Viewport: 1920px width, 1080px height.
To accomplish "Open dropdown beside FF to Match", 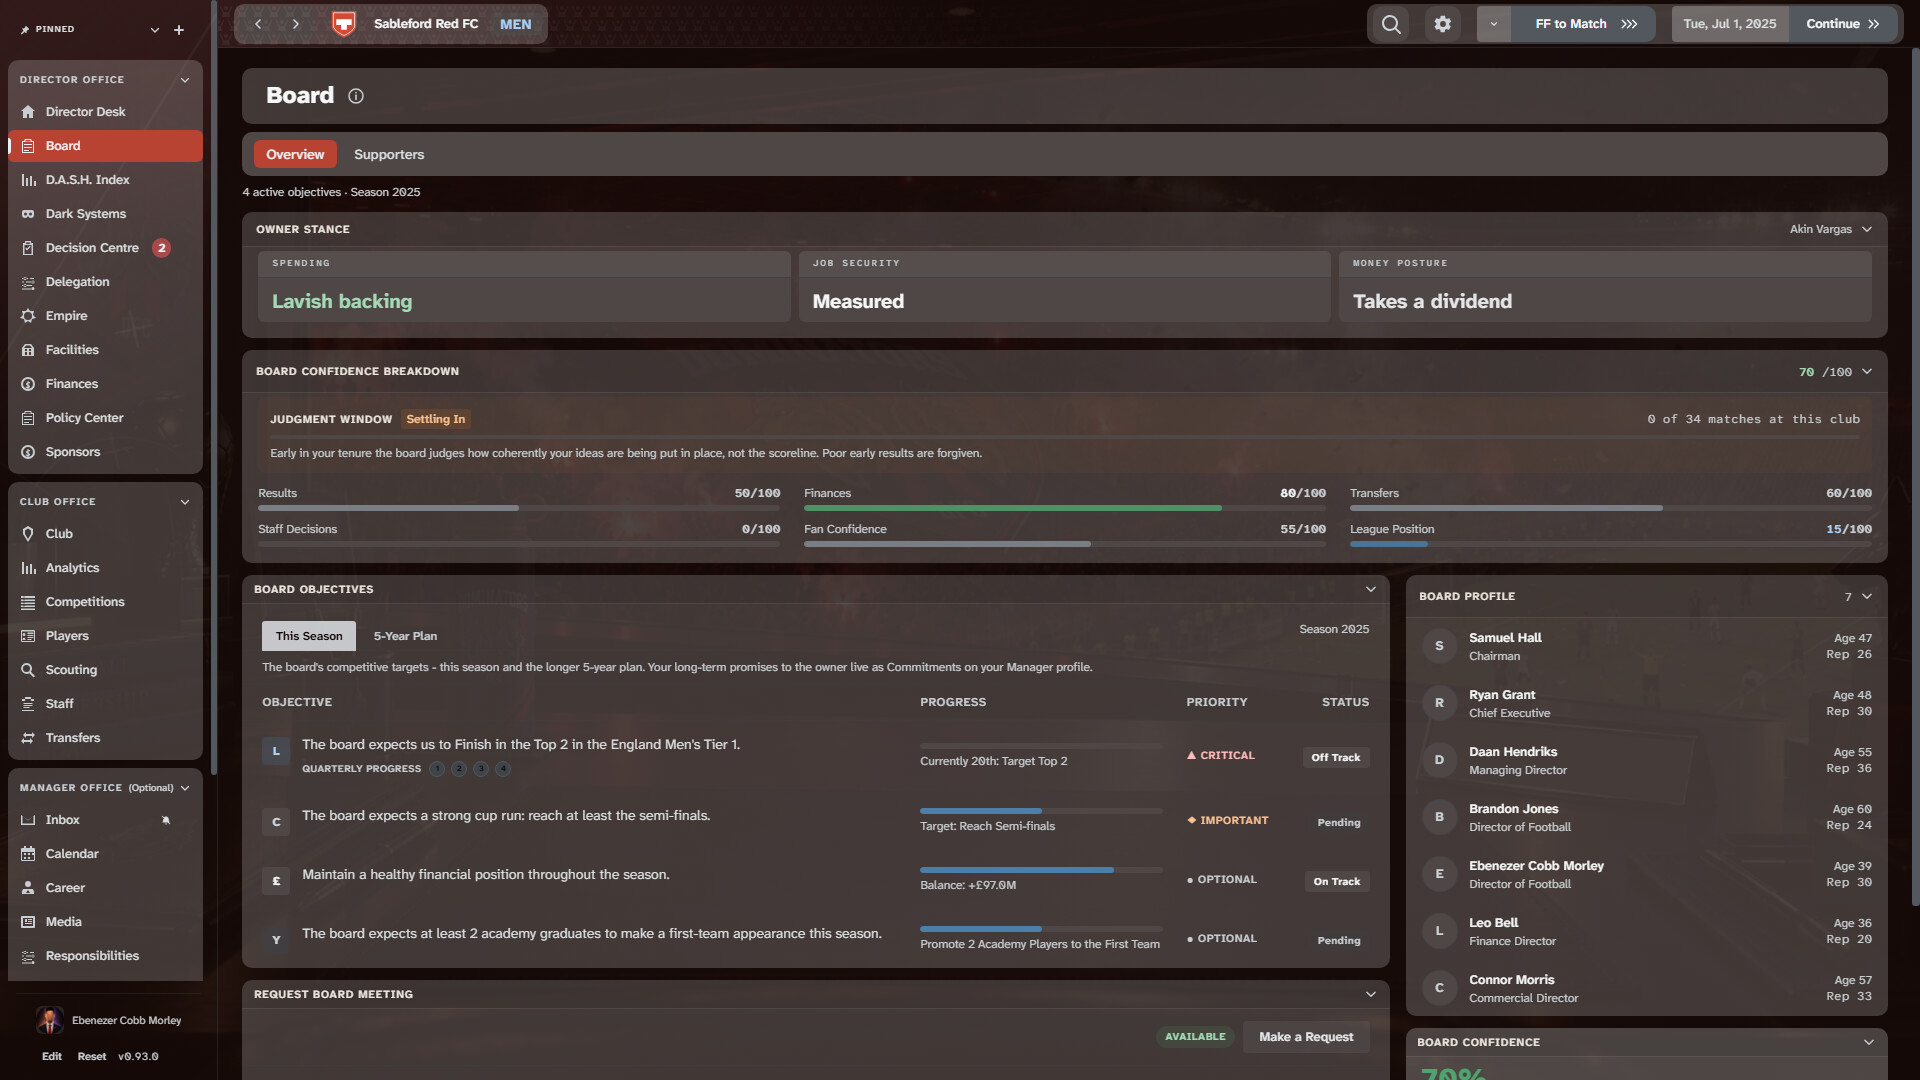I will (1494, 24).
